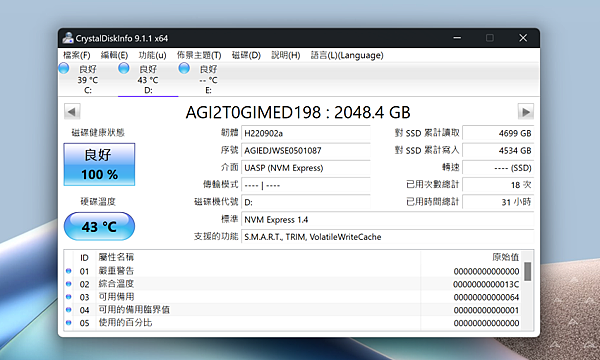
Task: Click the transfer mode field ---- | ----
Action: click(x=306, y=185)
